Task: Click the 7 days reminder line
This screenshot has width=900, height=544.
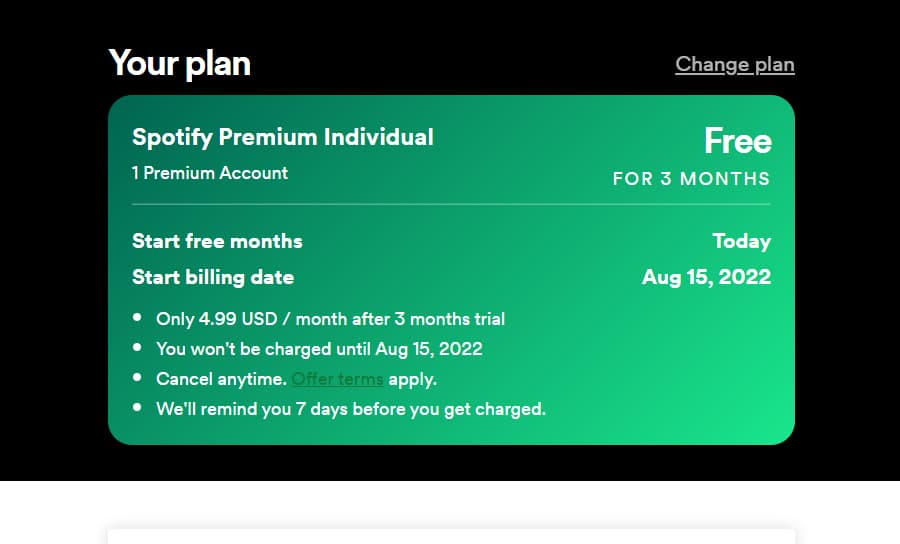Action: click(351, 409)
